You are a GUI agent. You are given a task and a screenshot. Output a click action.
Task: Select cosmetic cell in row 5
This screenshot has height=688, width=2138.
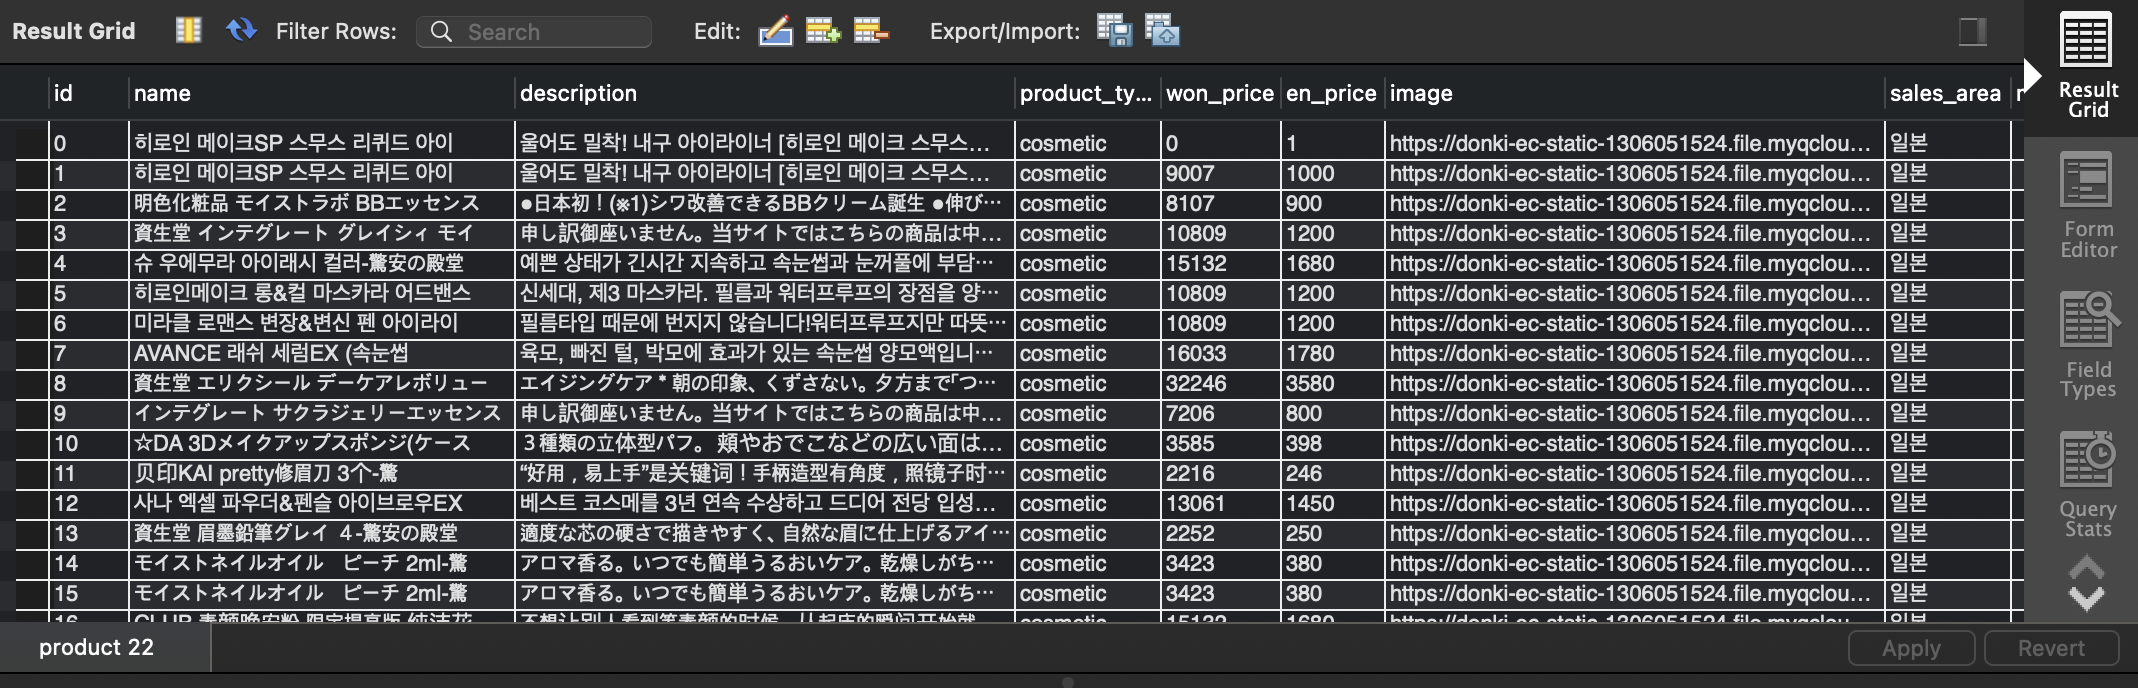pos(1087,293)
